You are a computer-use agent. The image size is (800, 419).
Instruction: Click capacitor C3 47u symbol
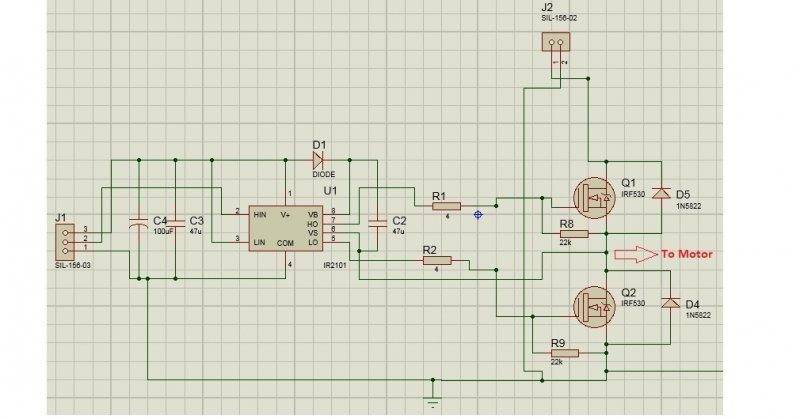coord(176,223)
